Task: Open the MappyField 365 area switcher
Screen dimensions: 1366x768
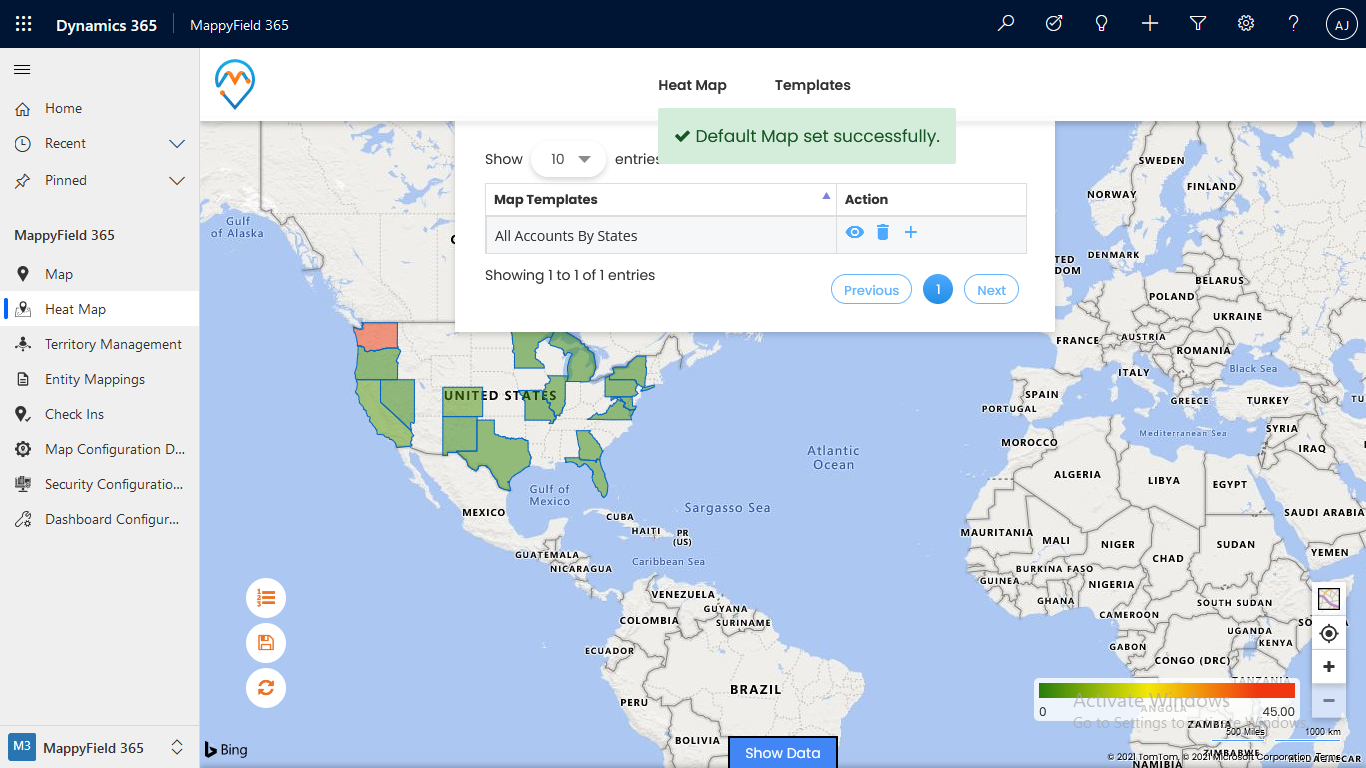Action: [98, 747]
